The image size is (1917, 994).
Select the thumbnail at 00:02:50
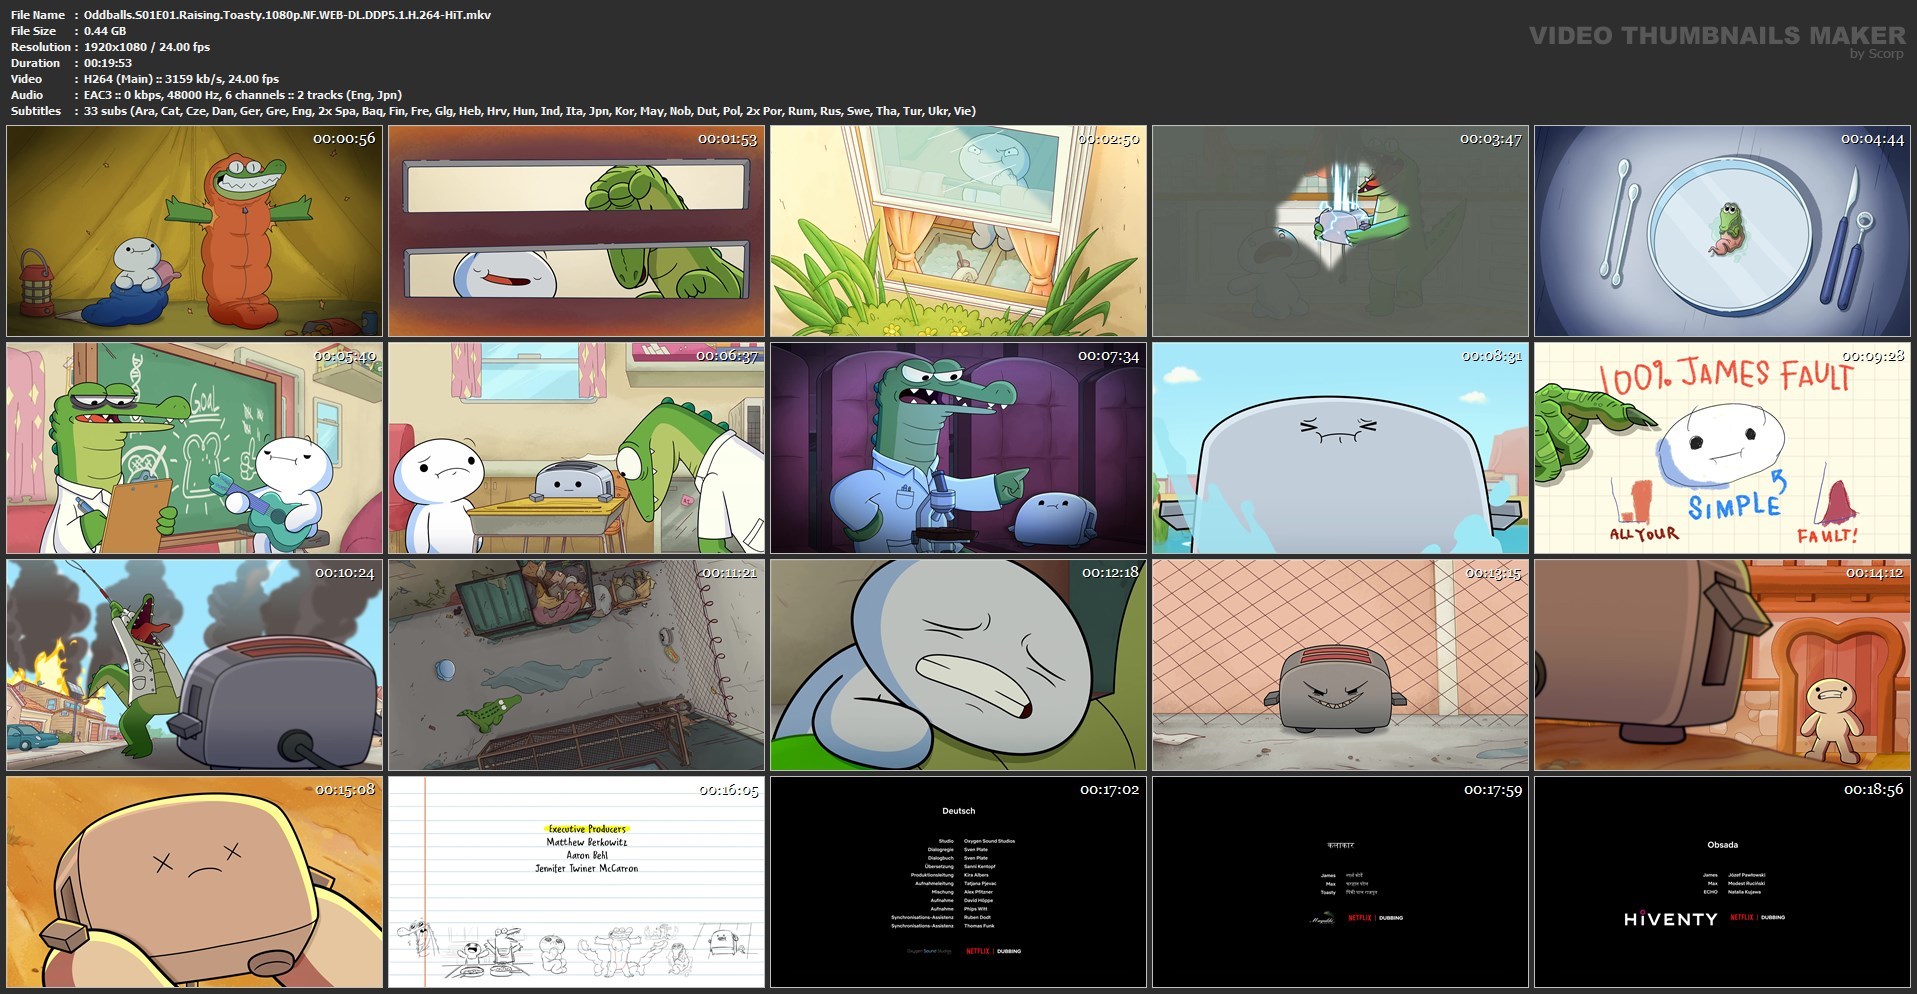959,231
